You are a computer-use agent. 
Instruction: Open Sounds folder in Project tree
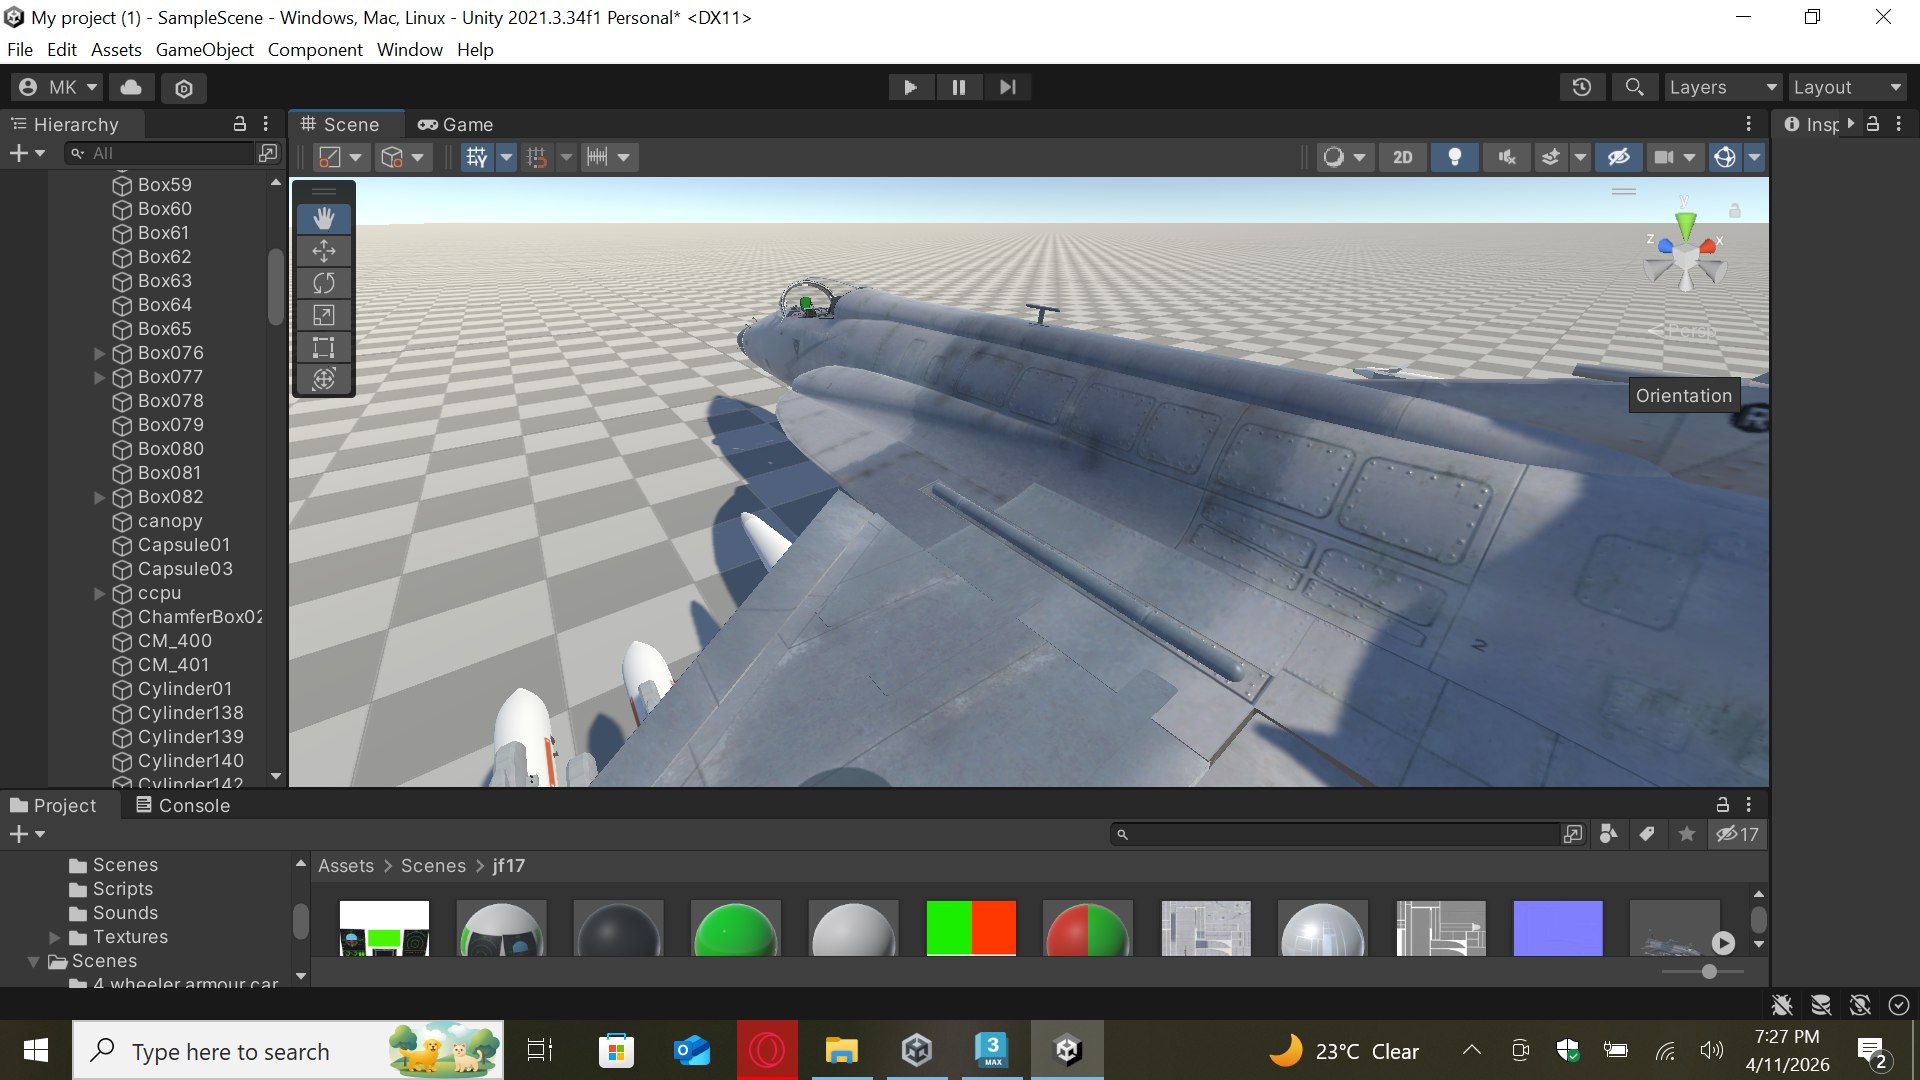coord(125,913)
